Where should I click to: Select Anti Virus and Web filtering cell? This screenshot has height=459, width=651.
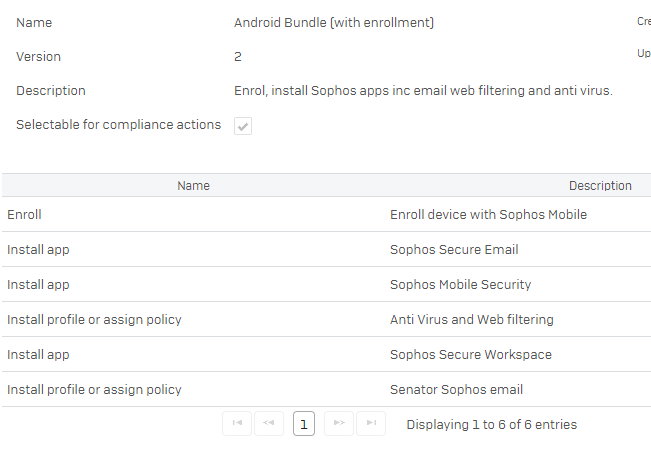(472, 320)
